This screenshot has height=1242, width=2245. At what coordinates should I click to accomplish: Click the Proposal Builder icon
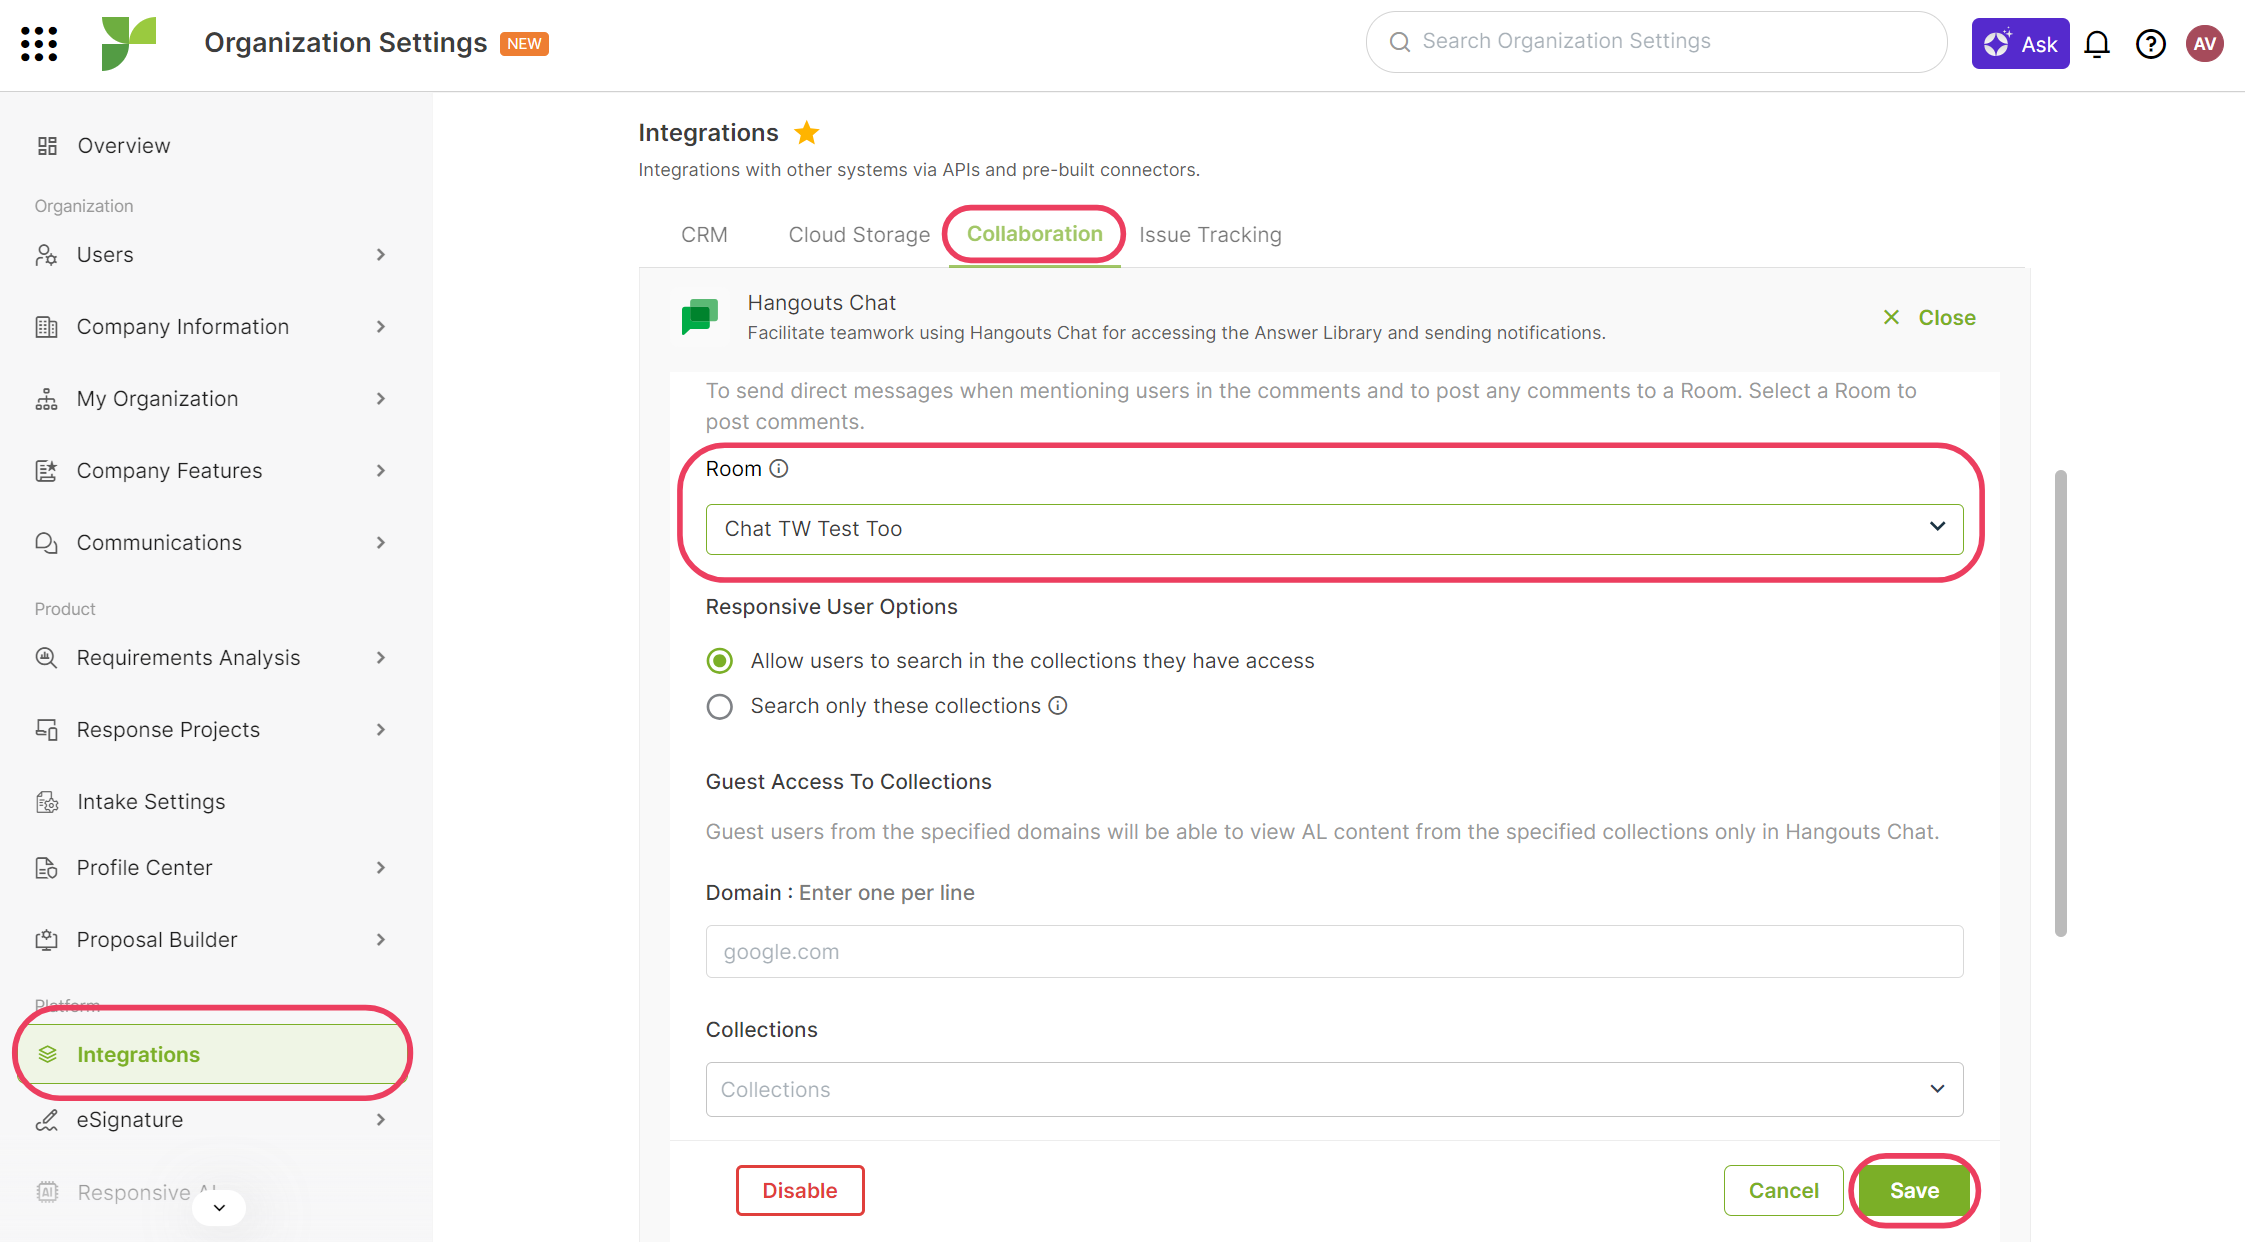click(x=47, y=940)
